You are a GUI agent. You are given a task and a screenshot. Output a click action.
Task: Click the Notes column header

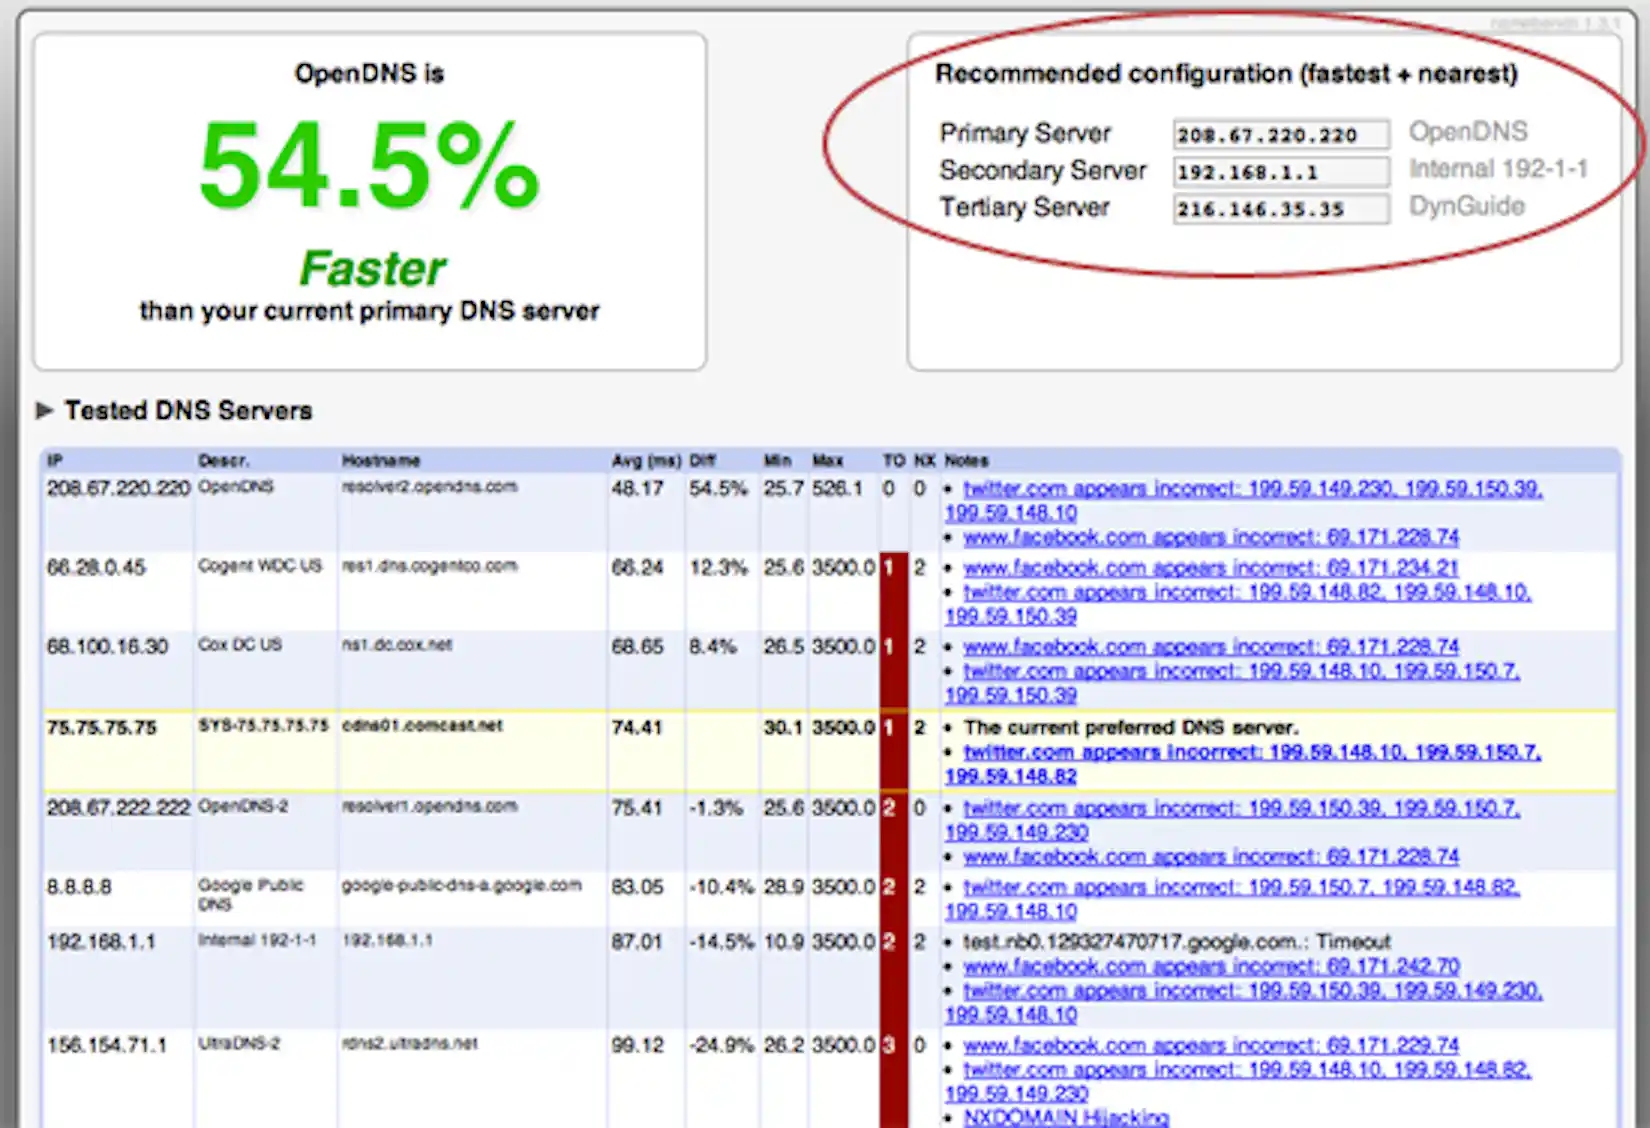(967, 460)
